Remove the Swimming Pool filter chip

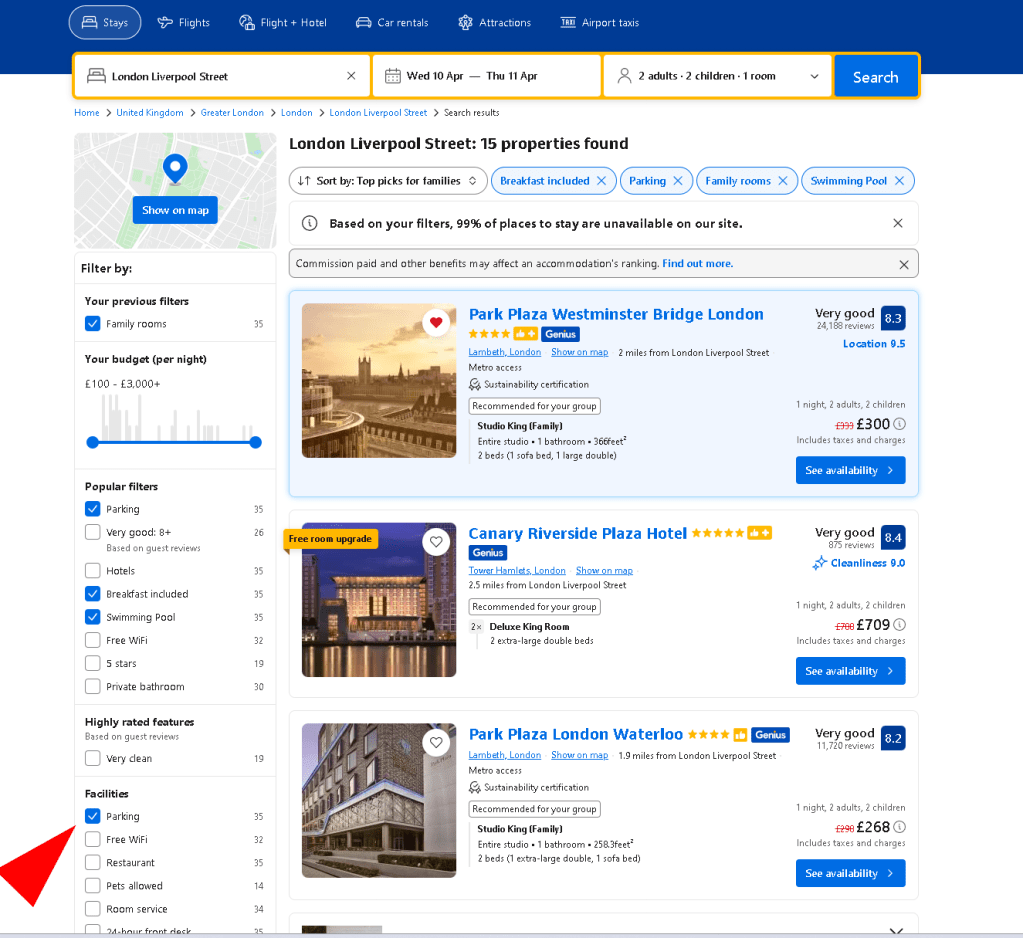(x=900, y=181)
